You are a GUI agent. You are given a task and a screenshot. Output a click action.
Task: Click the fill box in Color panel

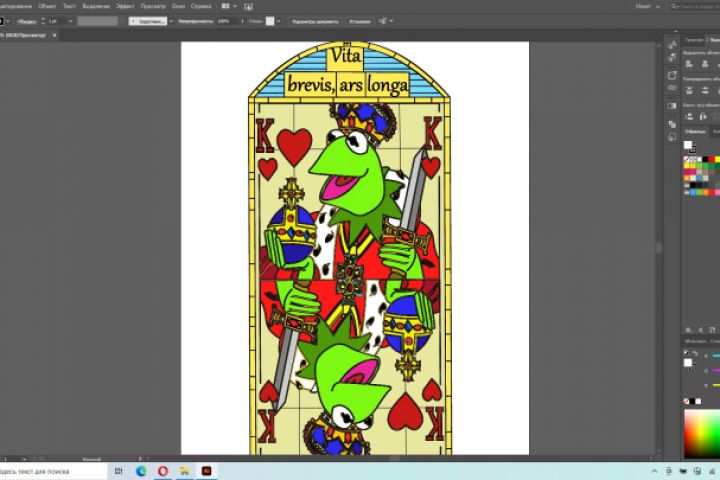[688, 363]
